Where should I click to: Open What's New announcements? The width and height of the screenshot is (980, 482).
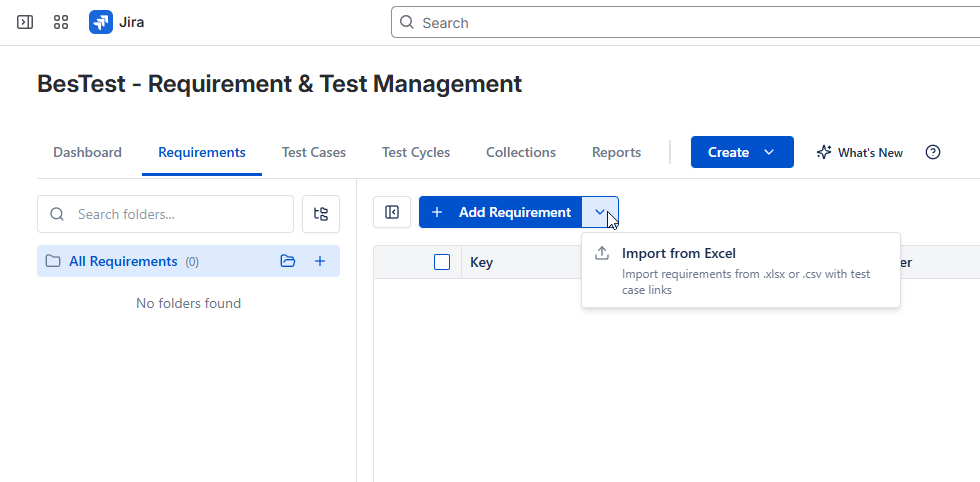pos(859,152)
